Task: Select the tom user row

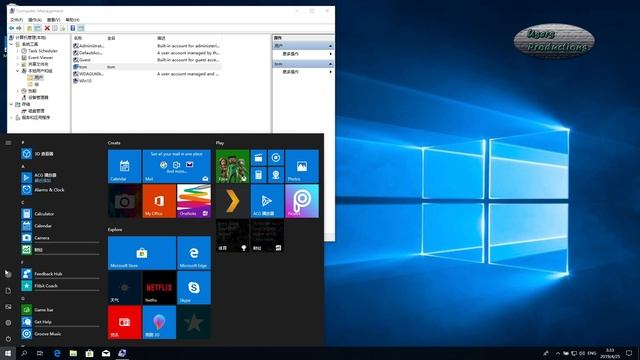Action: (x=147, y=67)
